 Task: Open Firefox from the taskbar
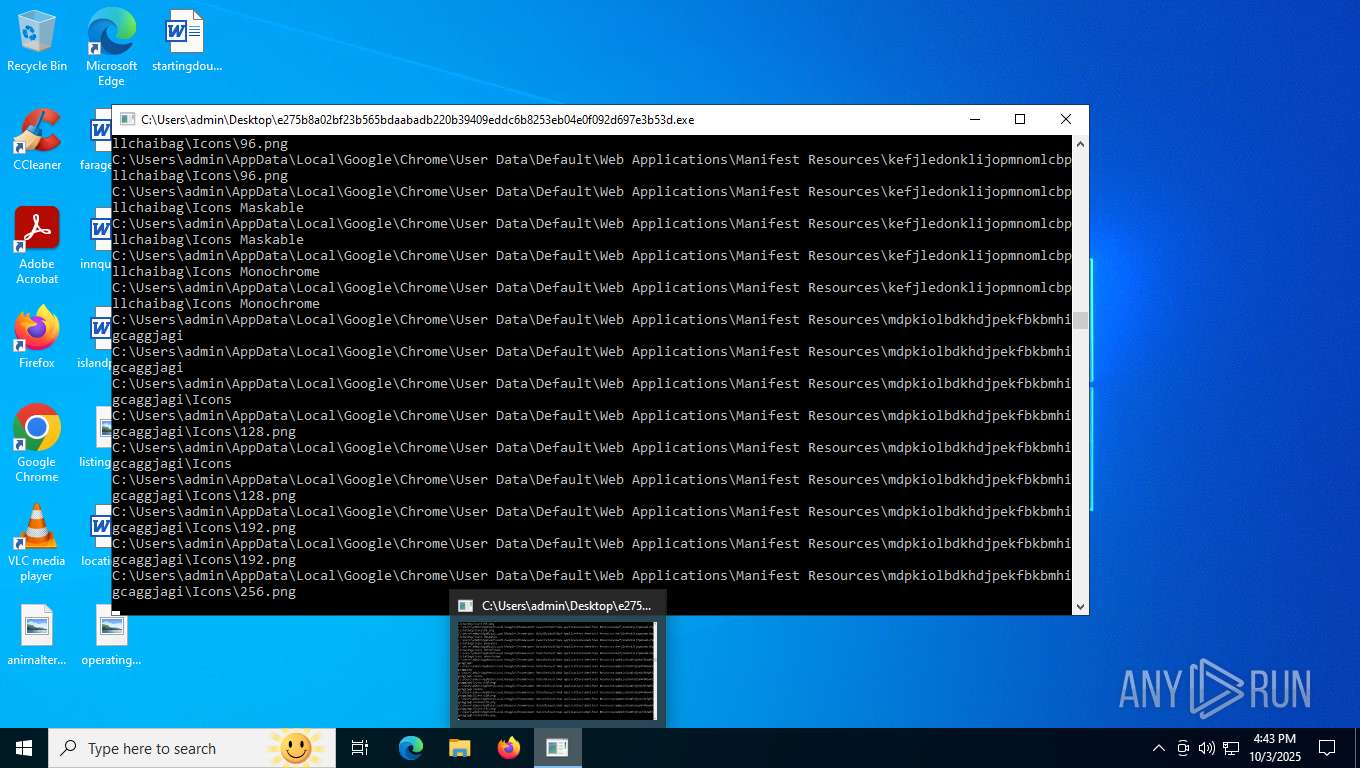pos(509,748)
